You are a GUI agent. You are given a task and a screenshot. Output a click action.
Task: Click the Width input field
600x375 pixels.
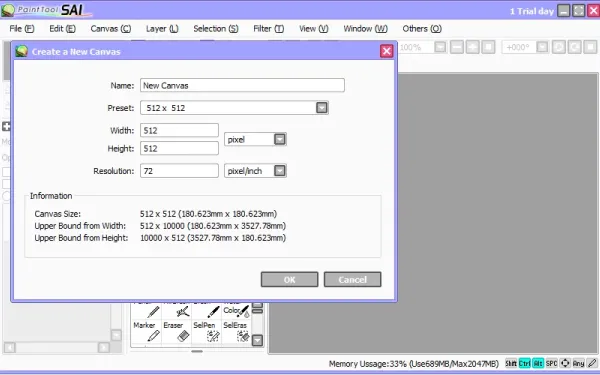(179, 130)
